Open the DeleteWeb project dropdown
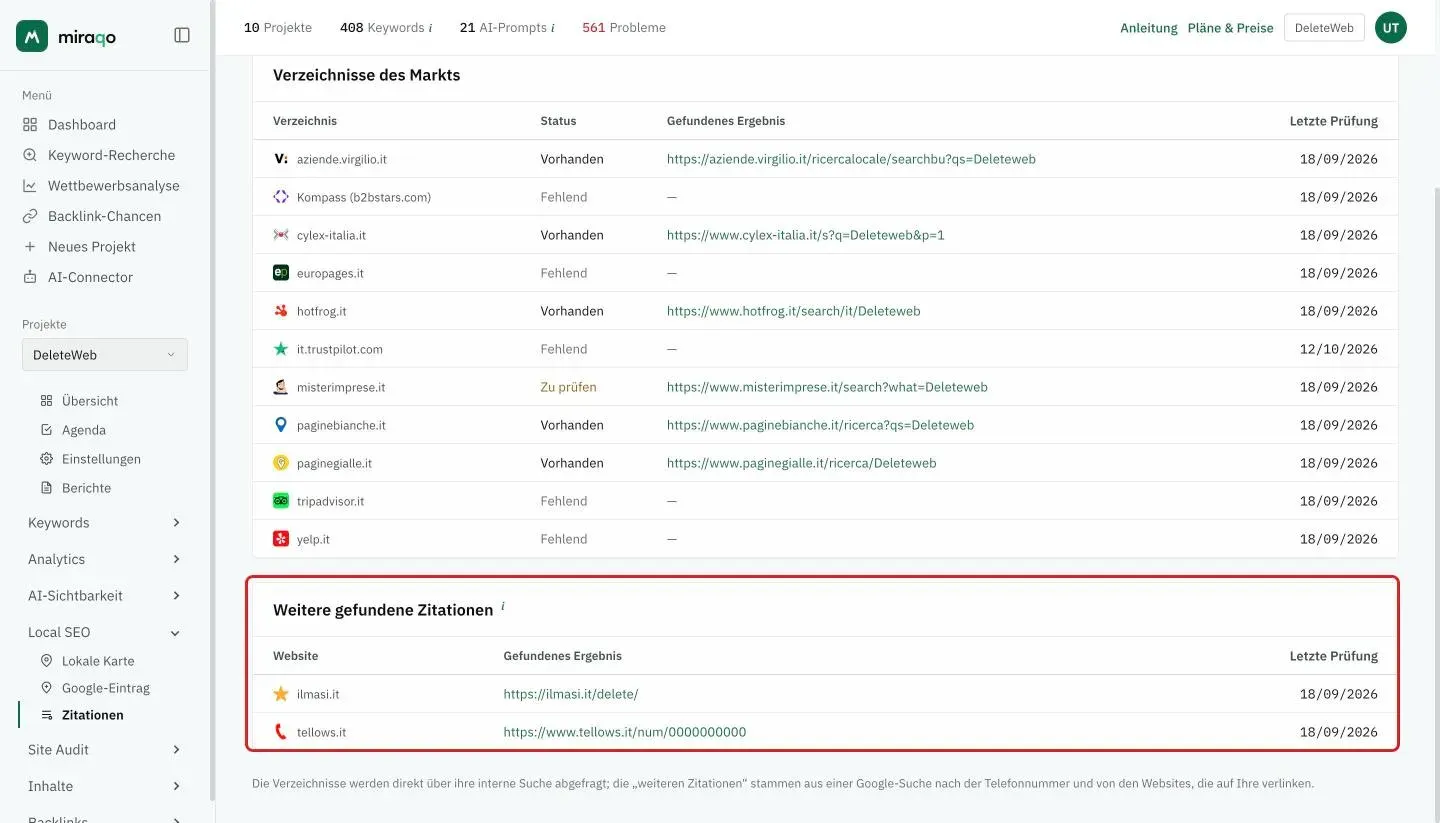The height and width of the screenshot is (823, 1440). 105,355
